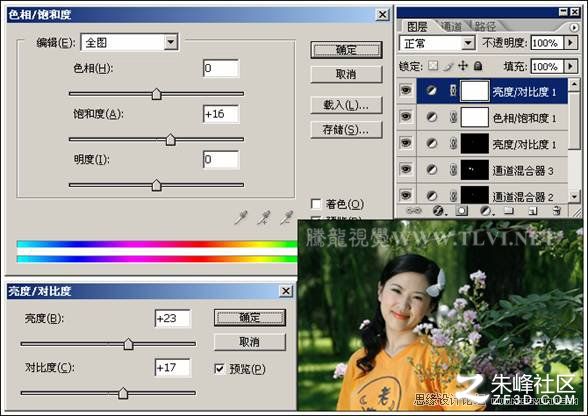
Task: Click the 对比度 value field showing +17
Action: tap(173, 367)
